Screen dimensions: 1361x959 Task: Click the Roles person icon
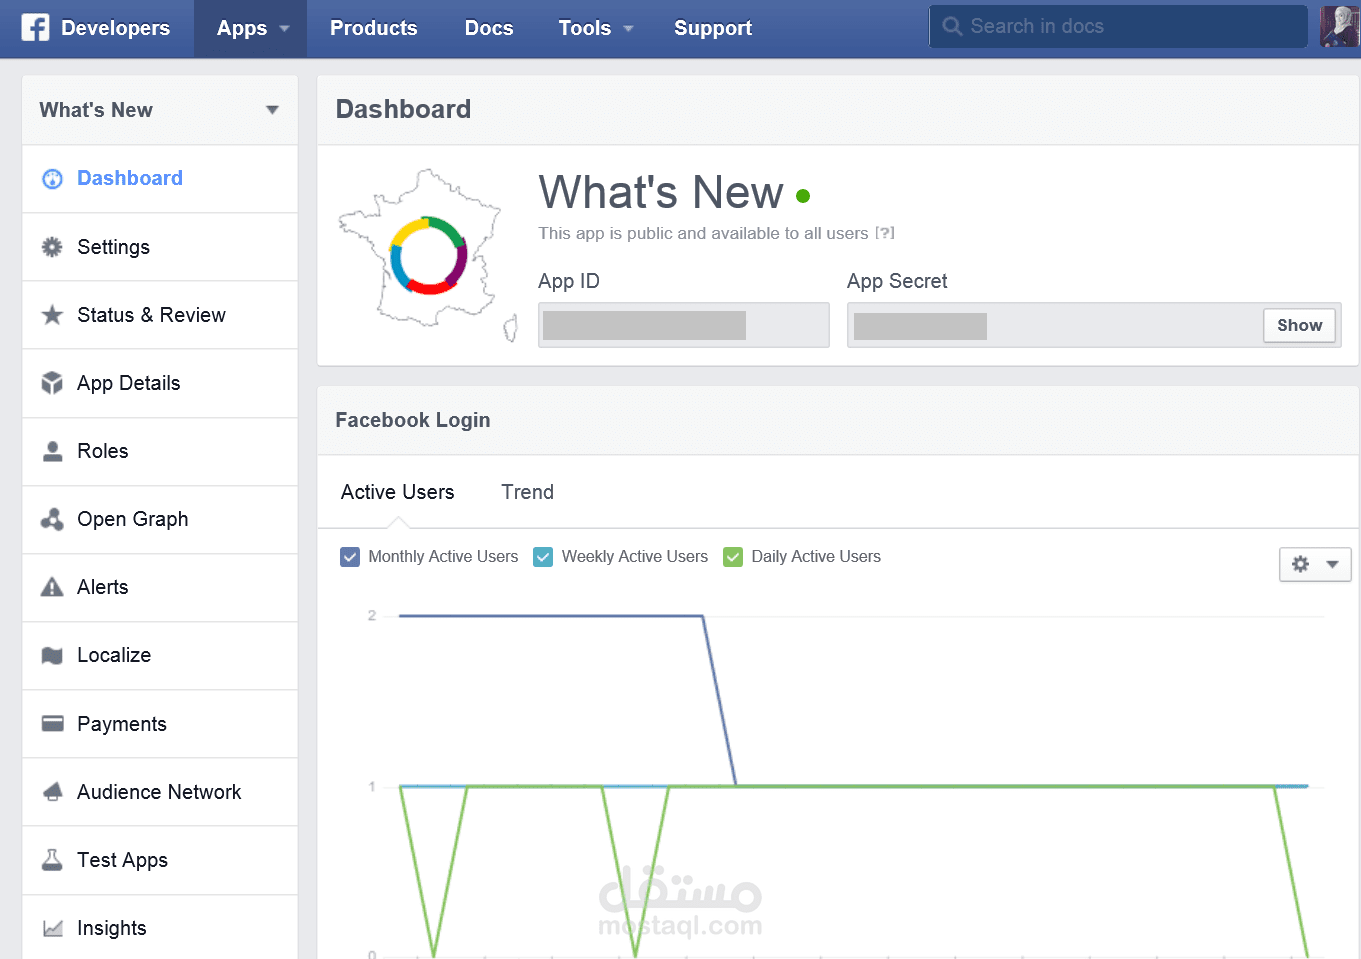(52, 451)
